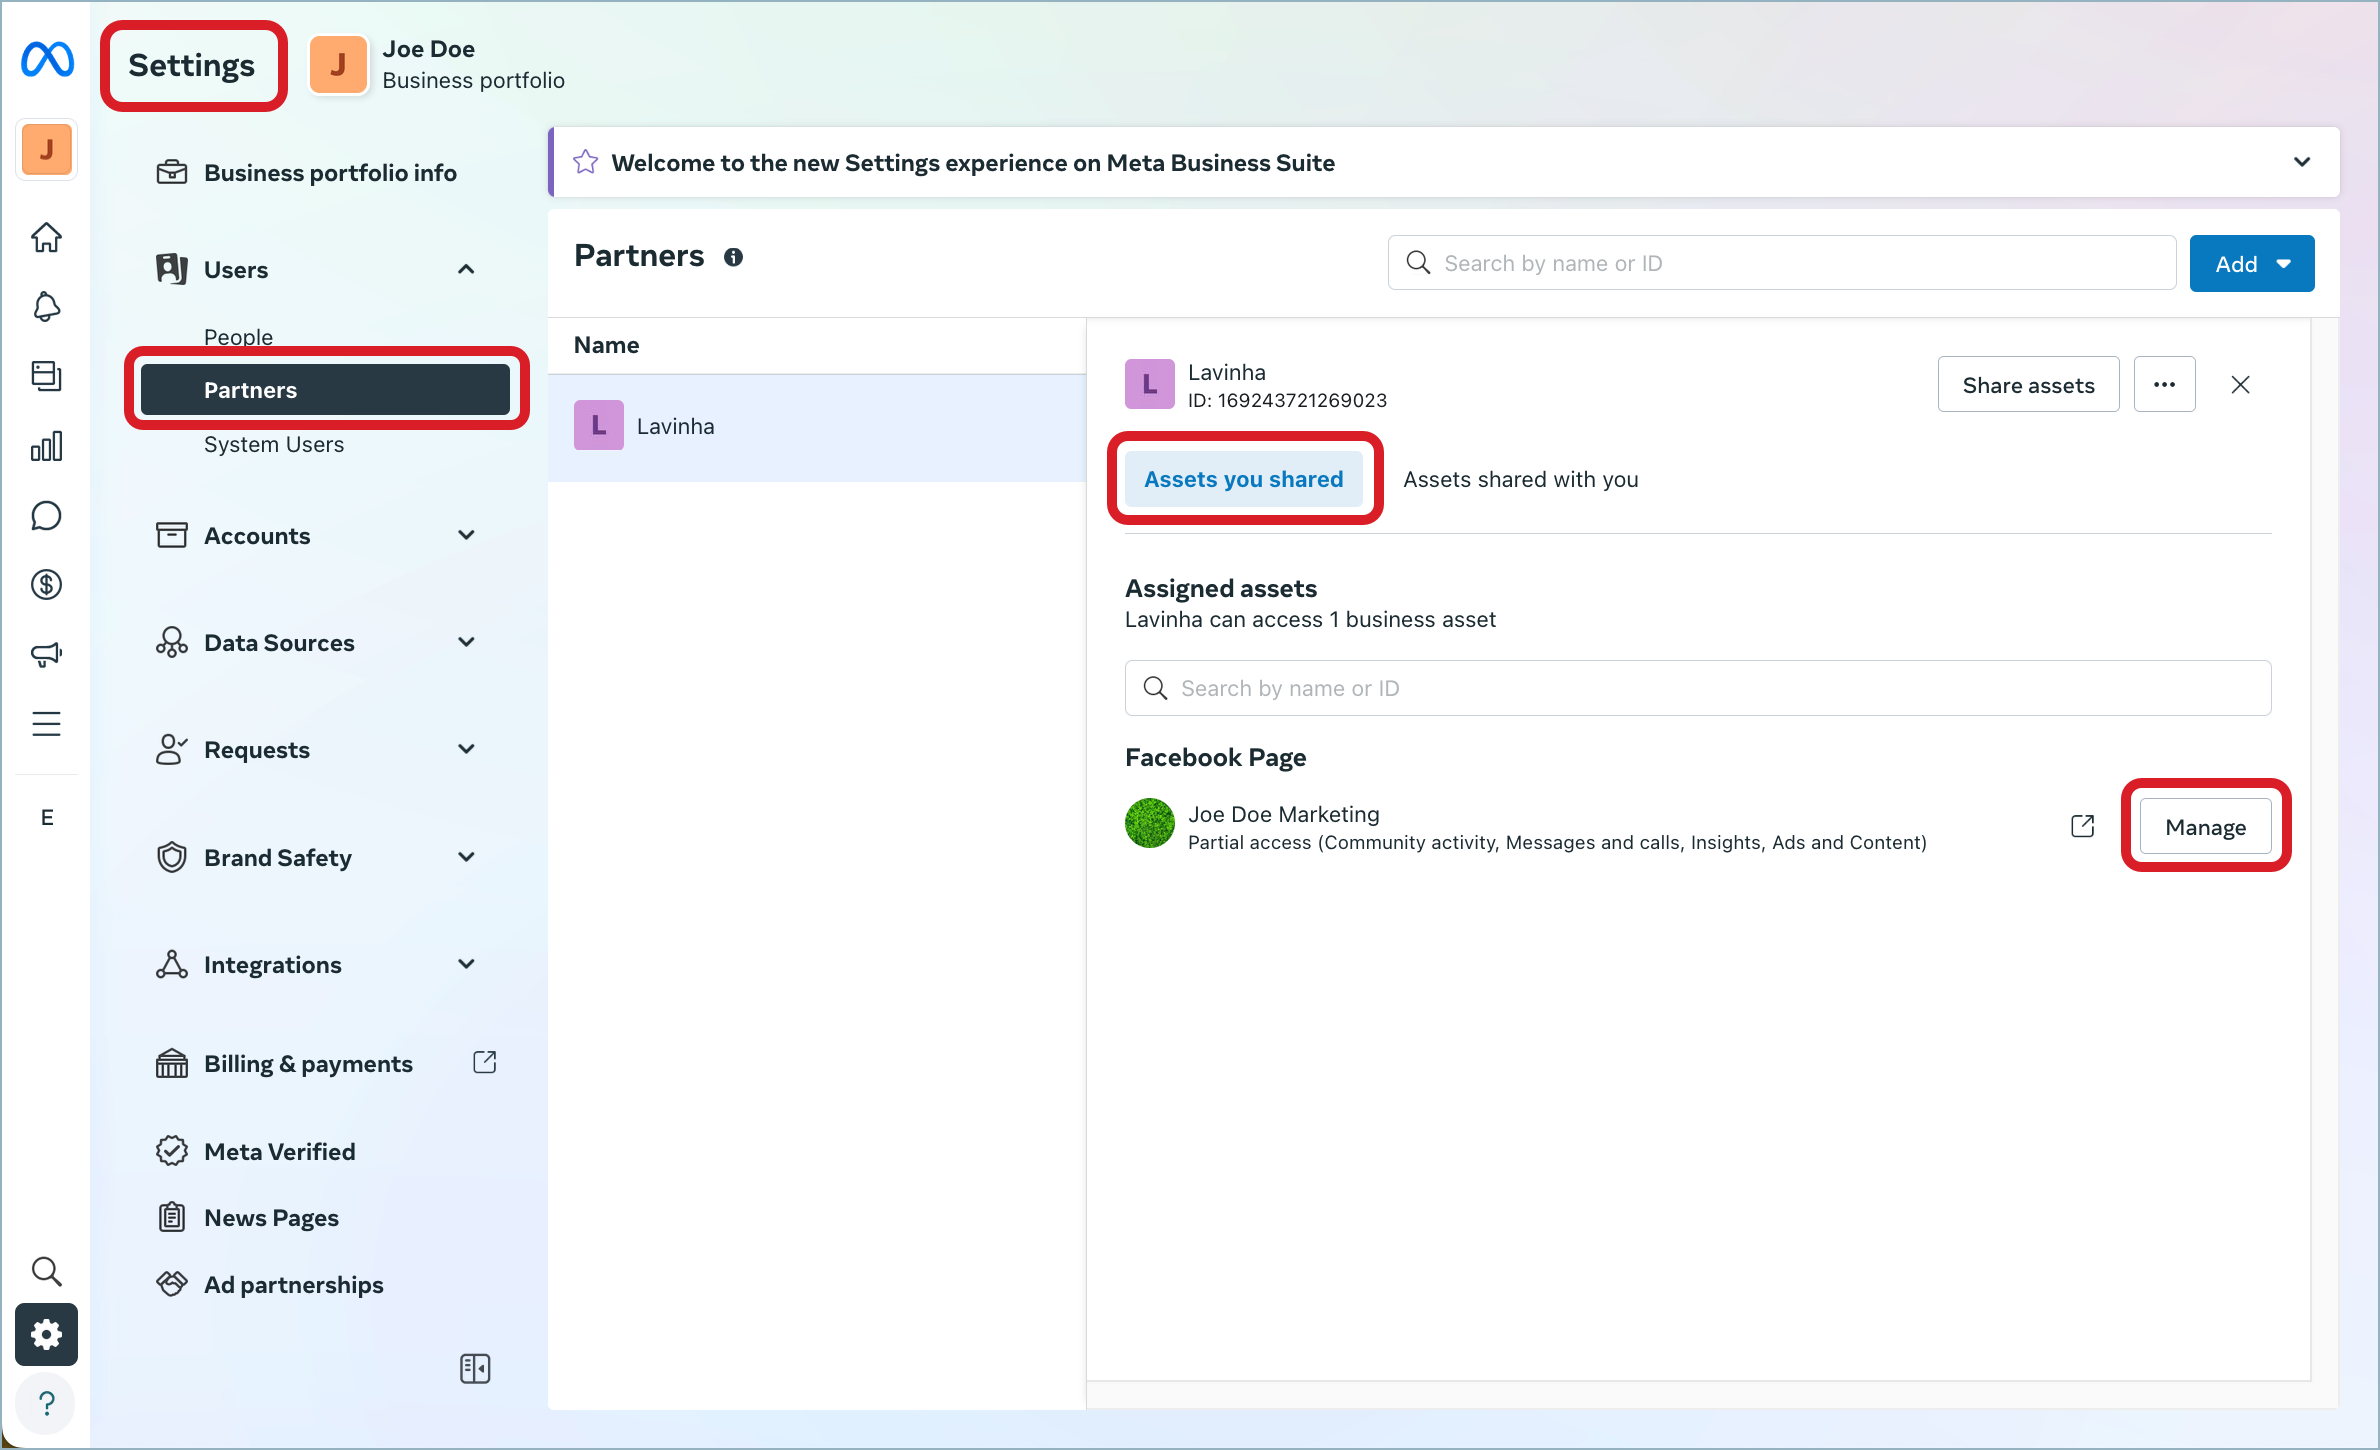Click the settings gear icon in sidebar
Viewport: 2380px width, 1450px height.
tap(46, 1334)
